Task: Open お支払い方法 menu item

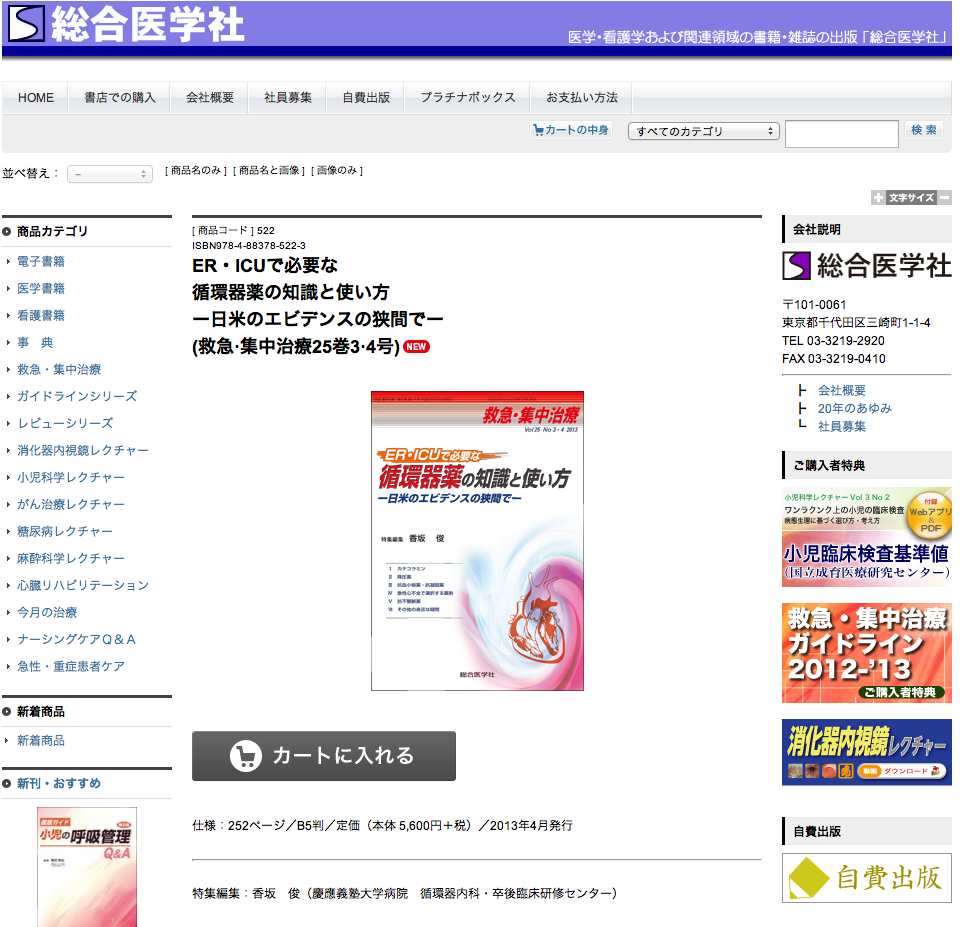Action: pos(582,98)
